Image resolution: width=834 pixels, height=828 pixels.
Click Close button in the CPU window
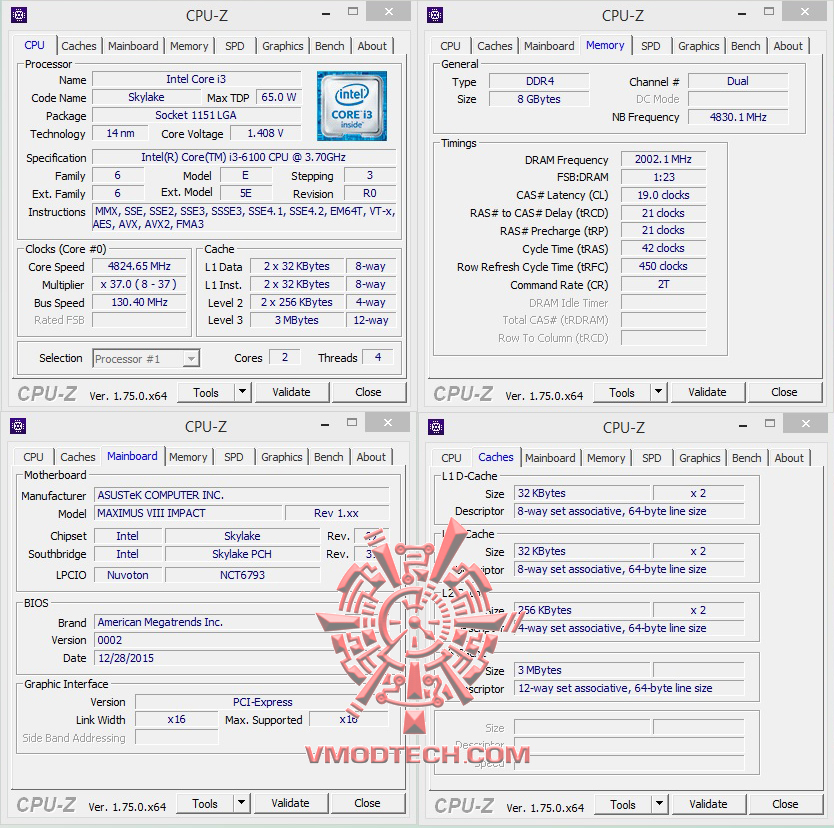(368, 392)
